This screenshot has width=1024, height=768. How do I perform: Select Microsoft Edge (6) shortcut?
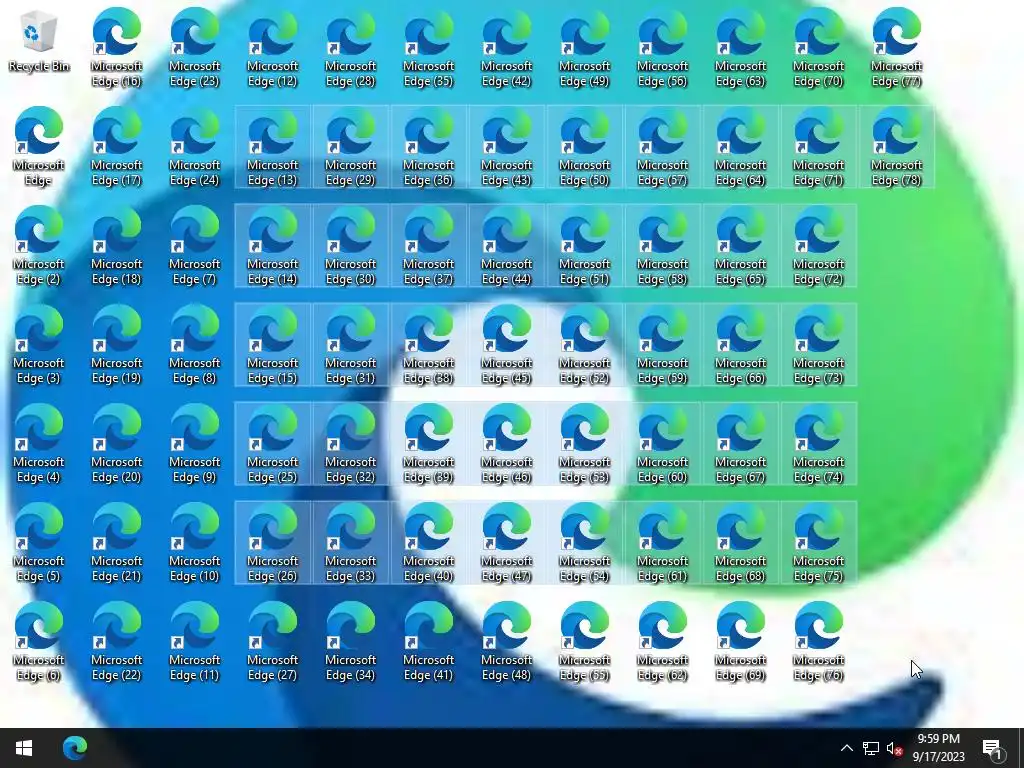point(39,643)
